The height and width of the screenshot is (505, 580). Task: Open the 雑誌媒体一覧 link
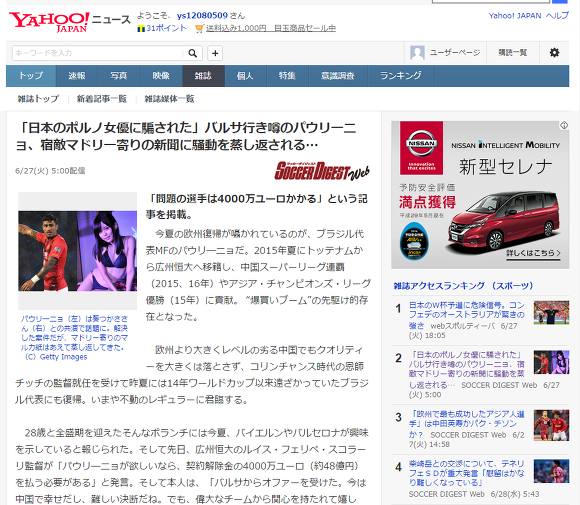[169, 99]
